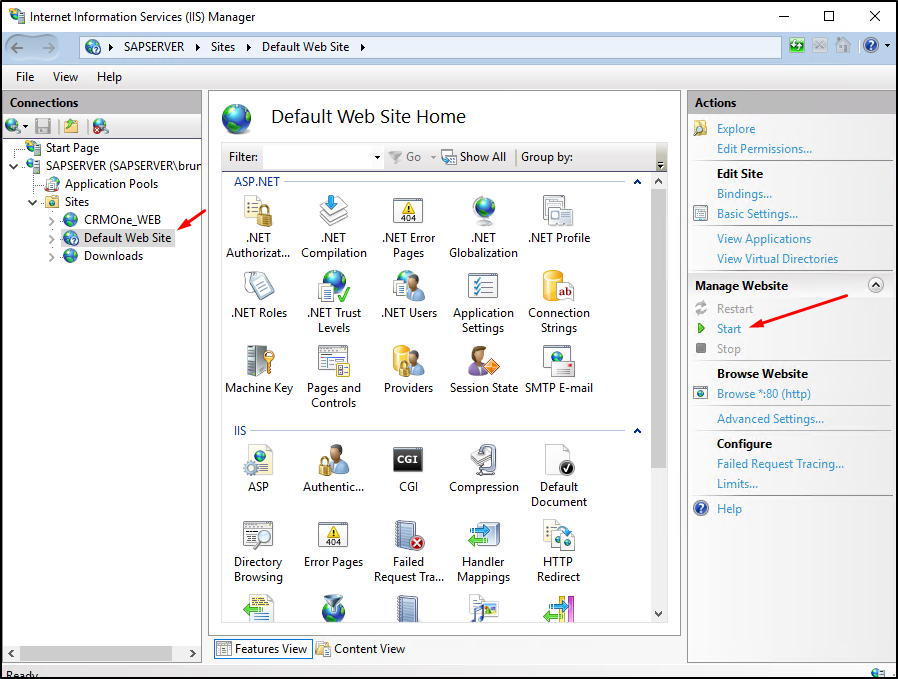
Task: Open the Filter dropdown box
Action: [x=377, y=158]
